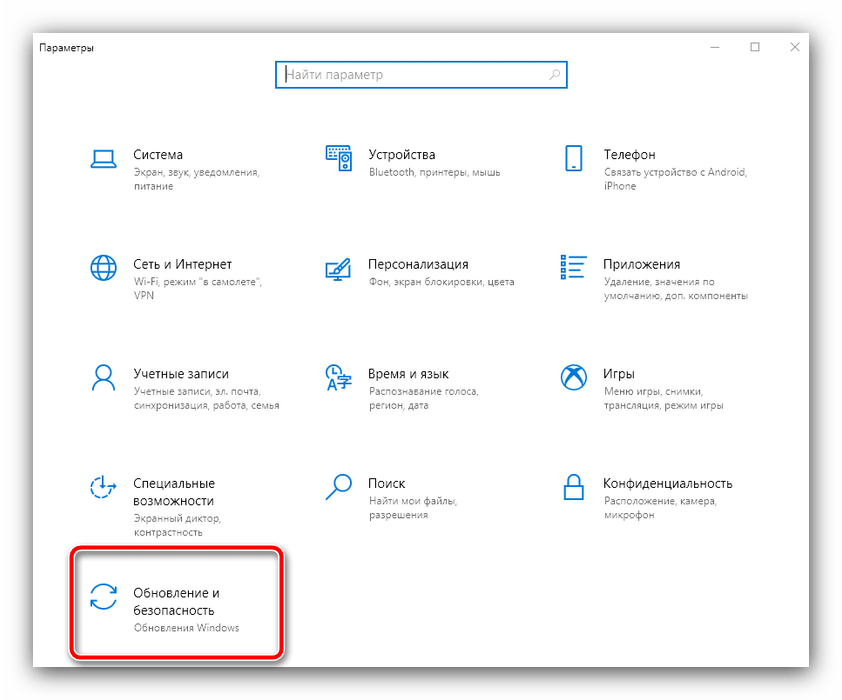The width and height of the screenshot is (842, 700).
Task: Click text 'Расположение, камера, микрофон'
Action: coord(660,508)
